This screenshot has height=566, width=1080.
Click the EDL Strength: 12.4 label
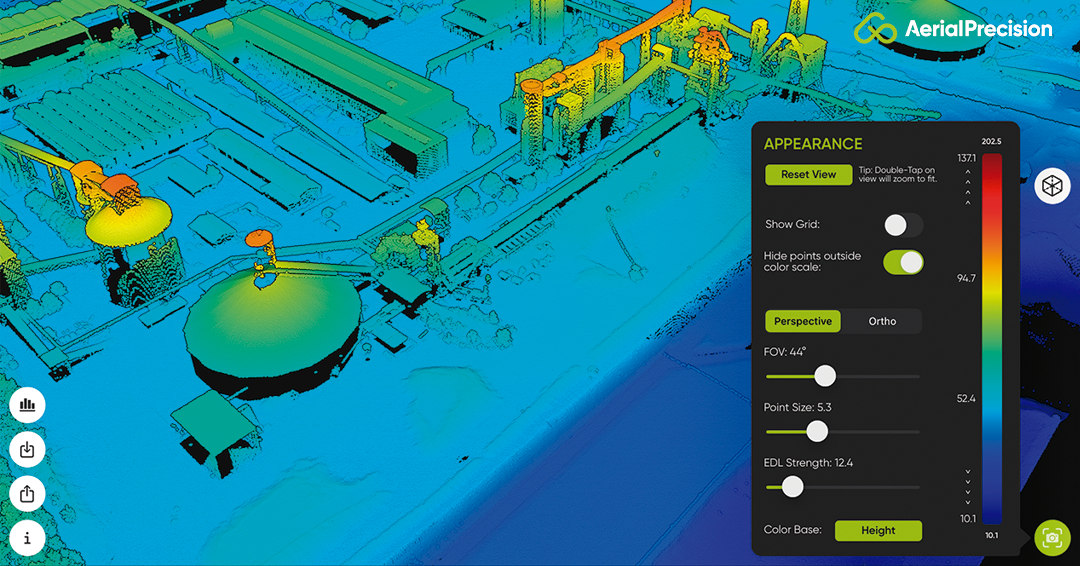(809, 463)
